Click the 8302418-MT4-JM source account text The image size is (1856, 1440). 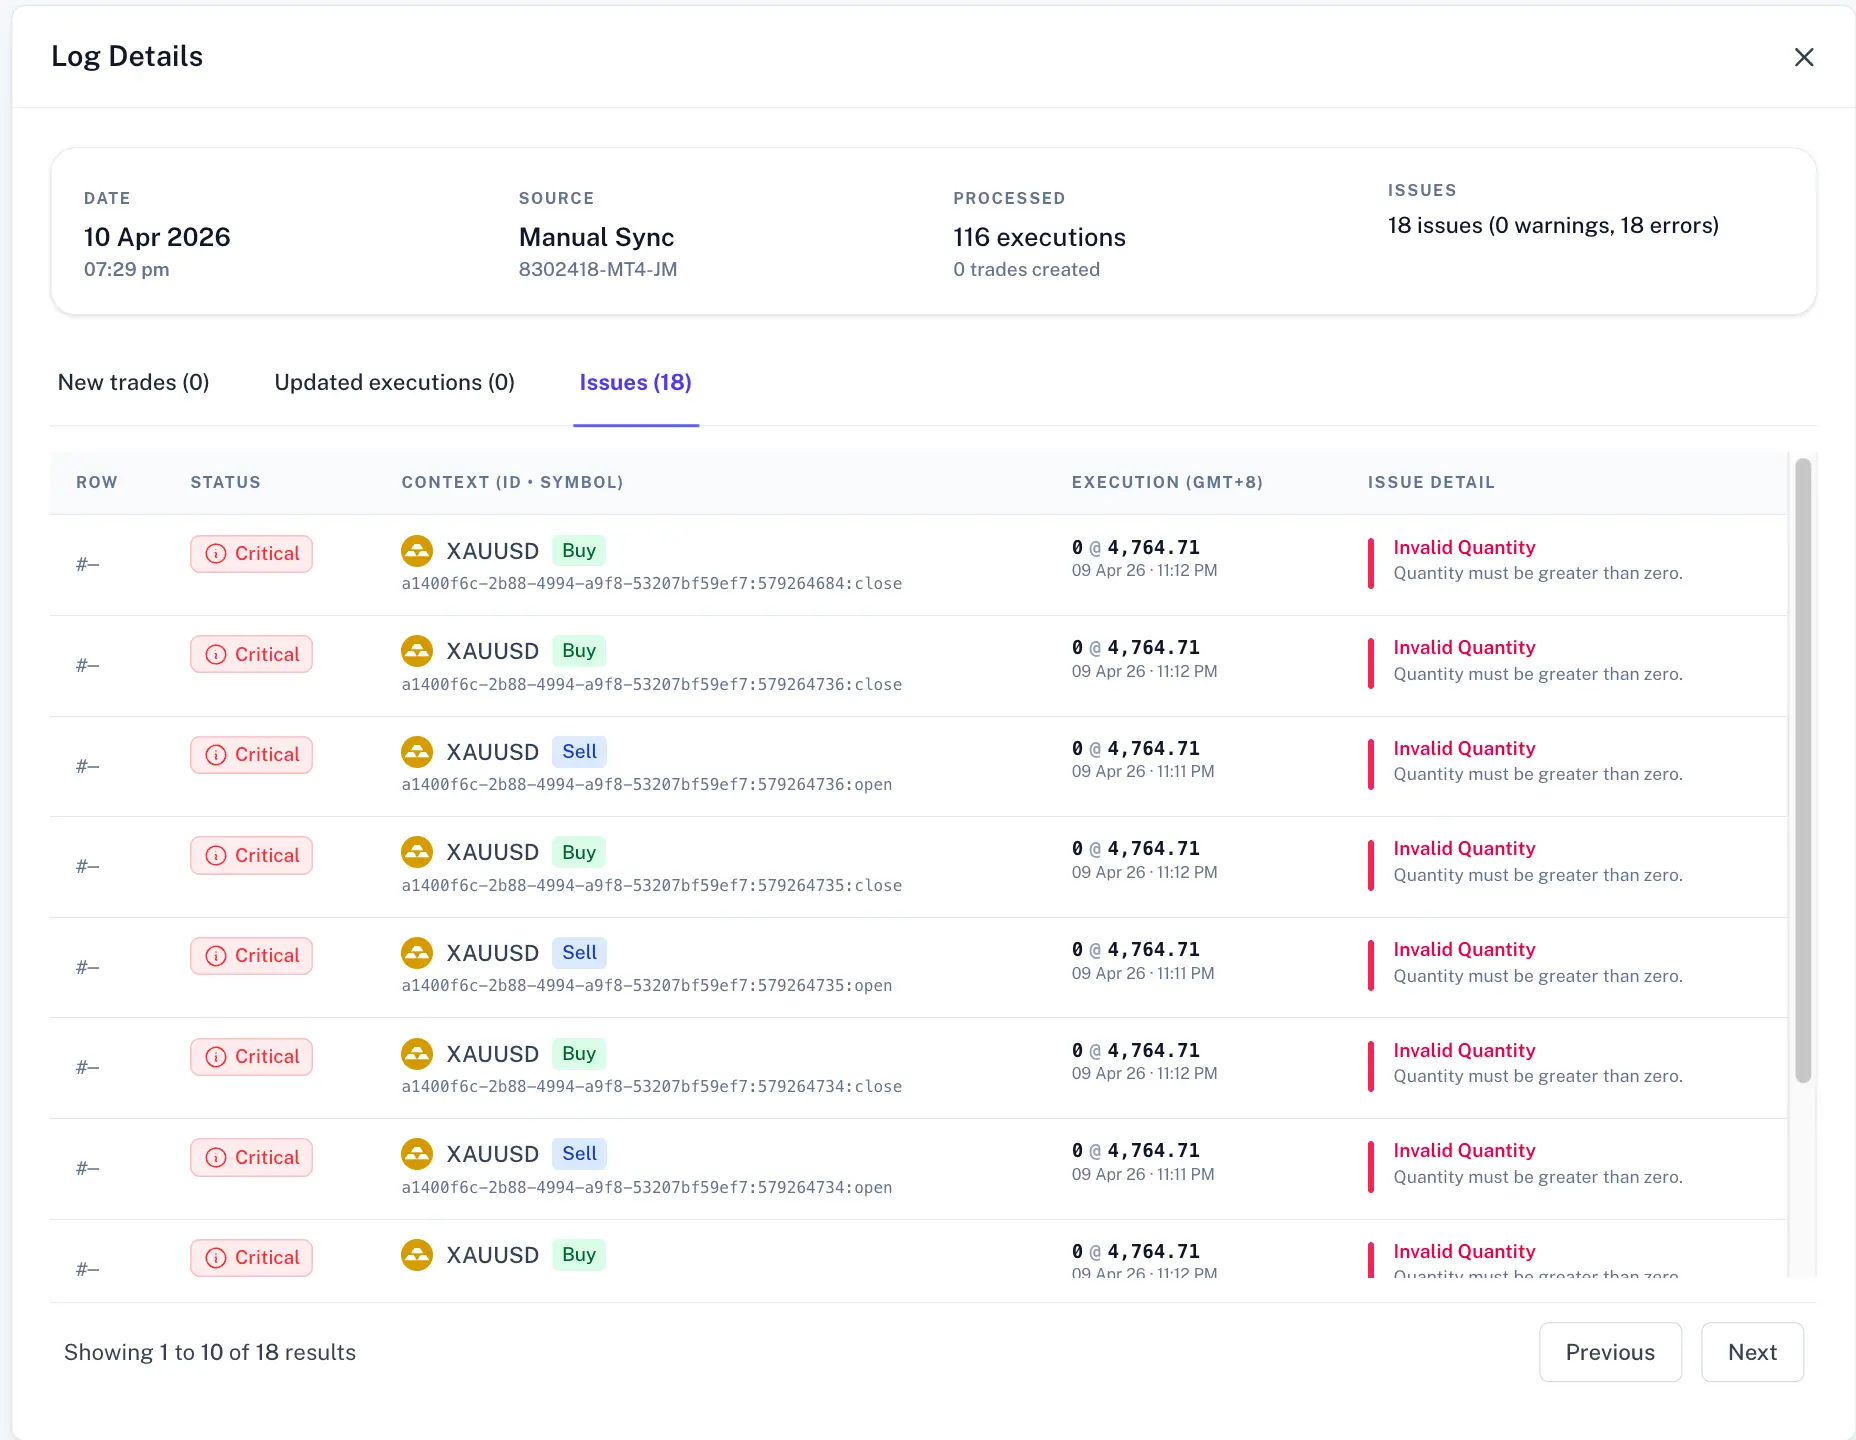pyautogui.click(x=597, y=270)
